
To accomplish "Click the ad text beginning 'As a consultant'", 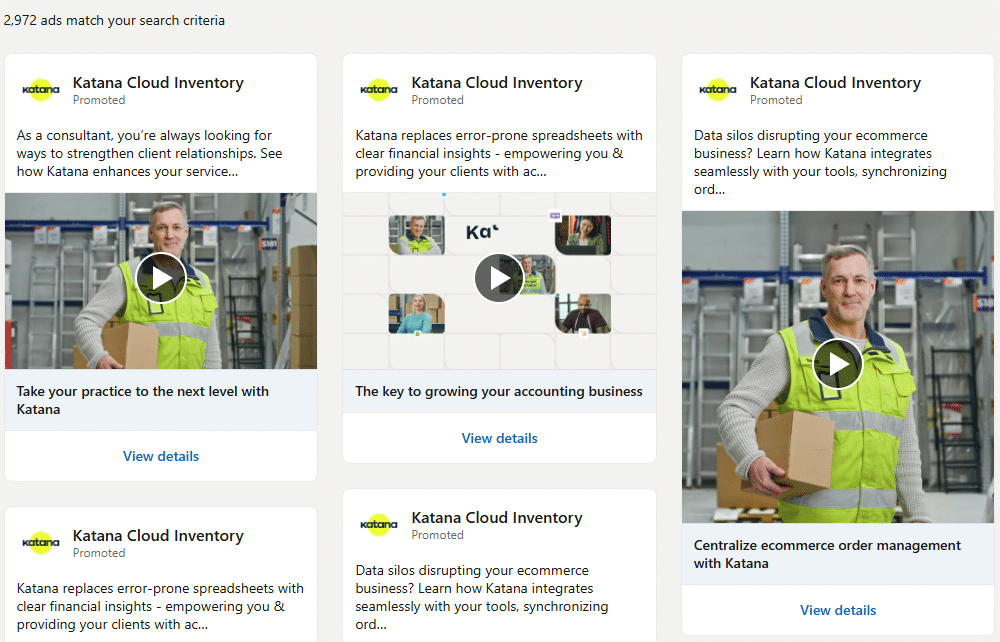I will point(144,153).
